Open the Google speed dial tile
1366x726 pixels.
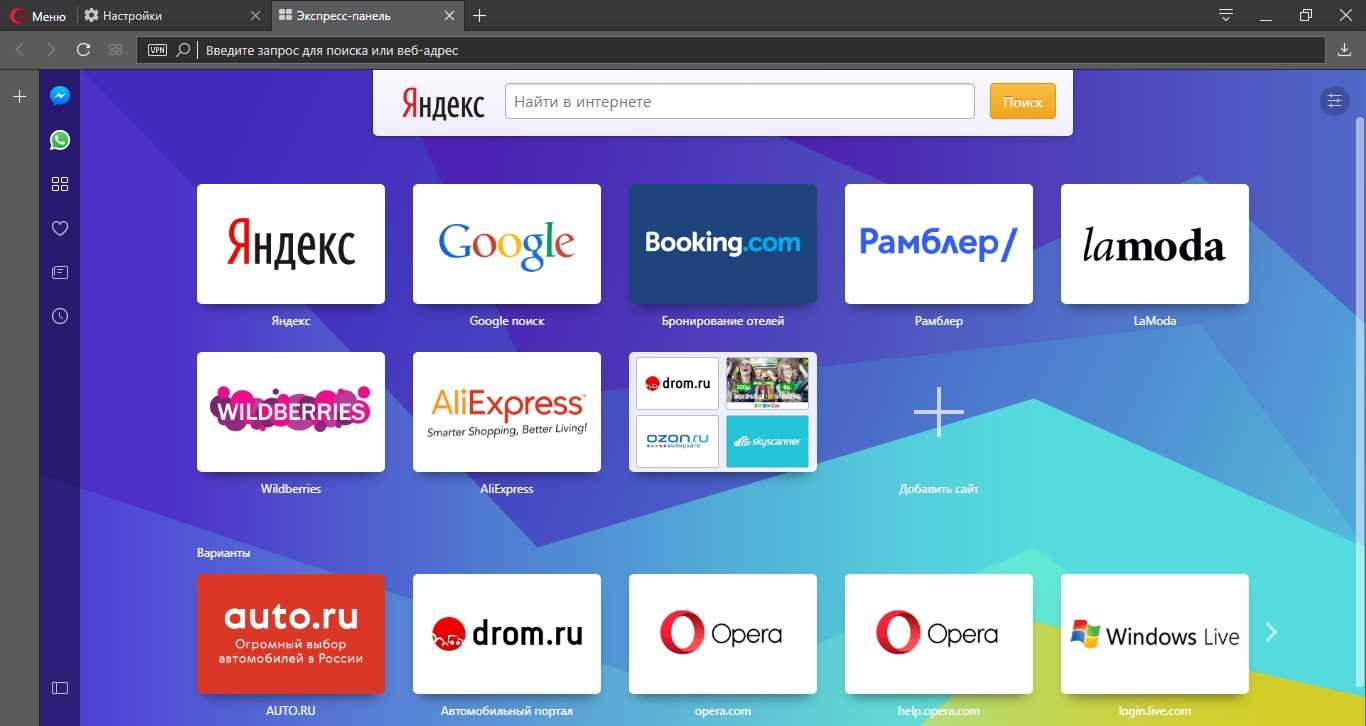(x=507, y=244)
